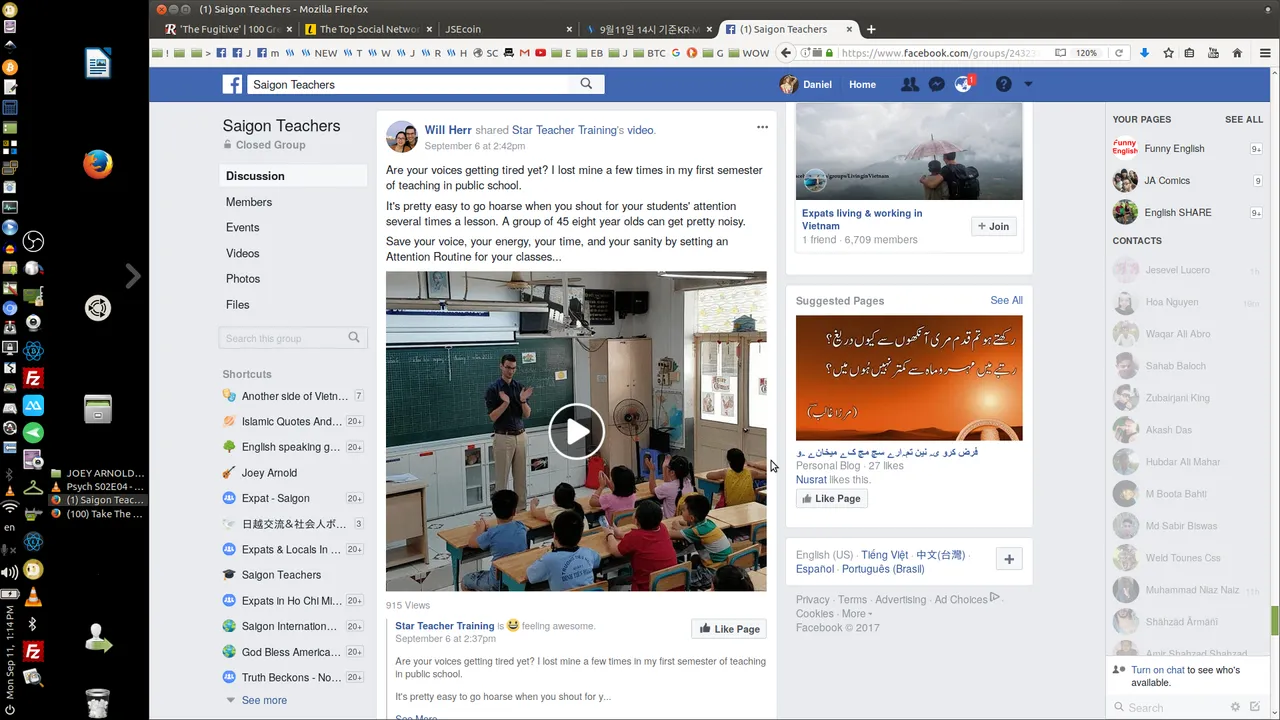
Task: Expand the account settings dropdown arrow
Action: (x=1028, y=85)
